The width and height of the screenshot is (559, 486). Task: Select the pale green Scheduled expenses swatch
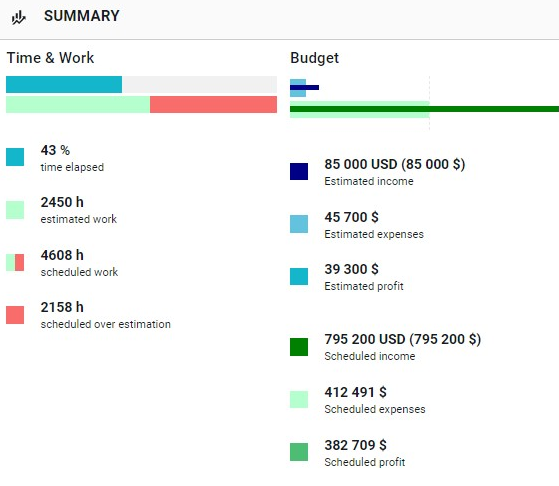point(299,399)
